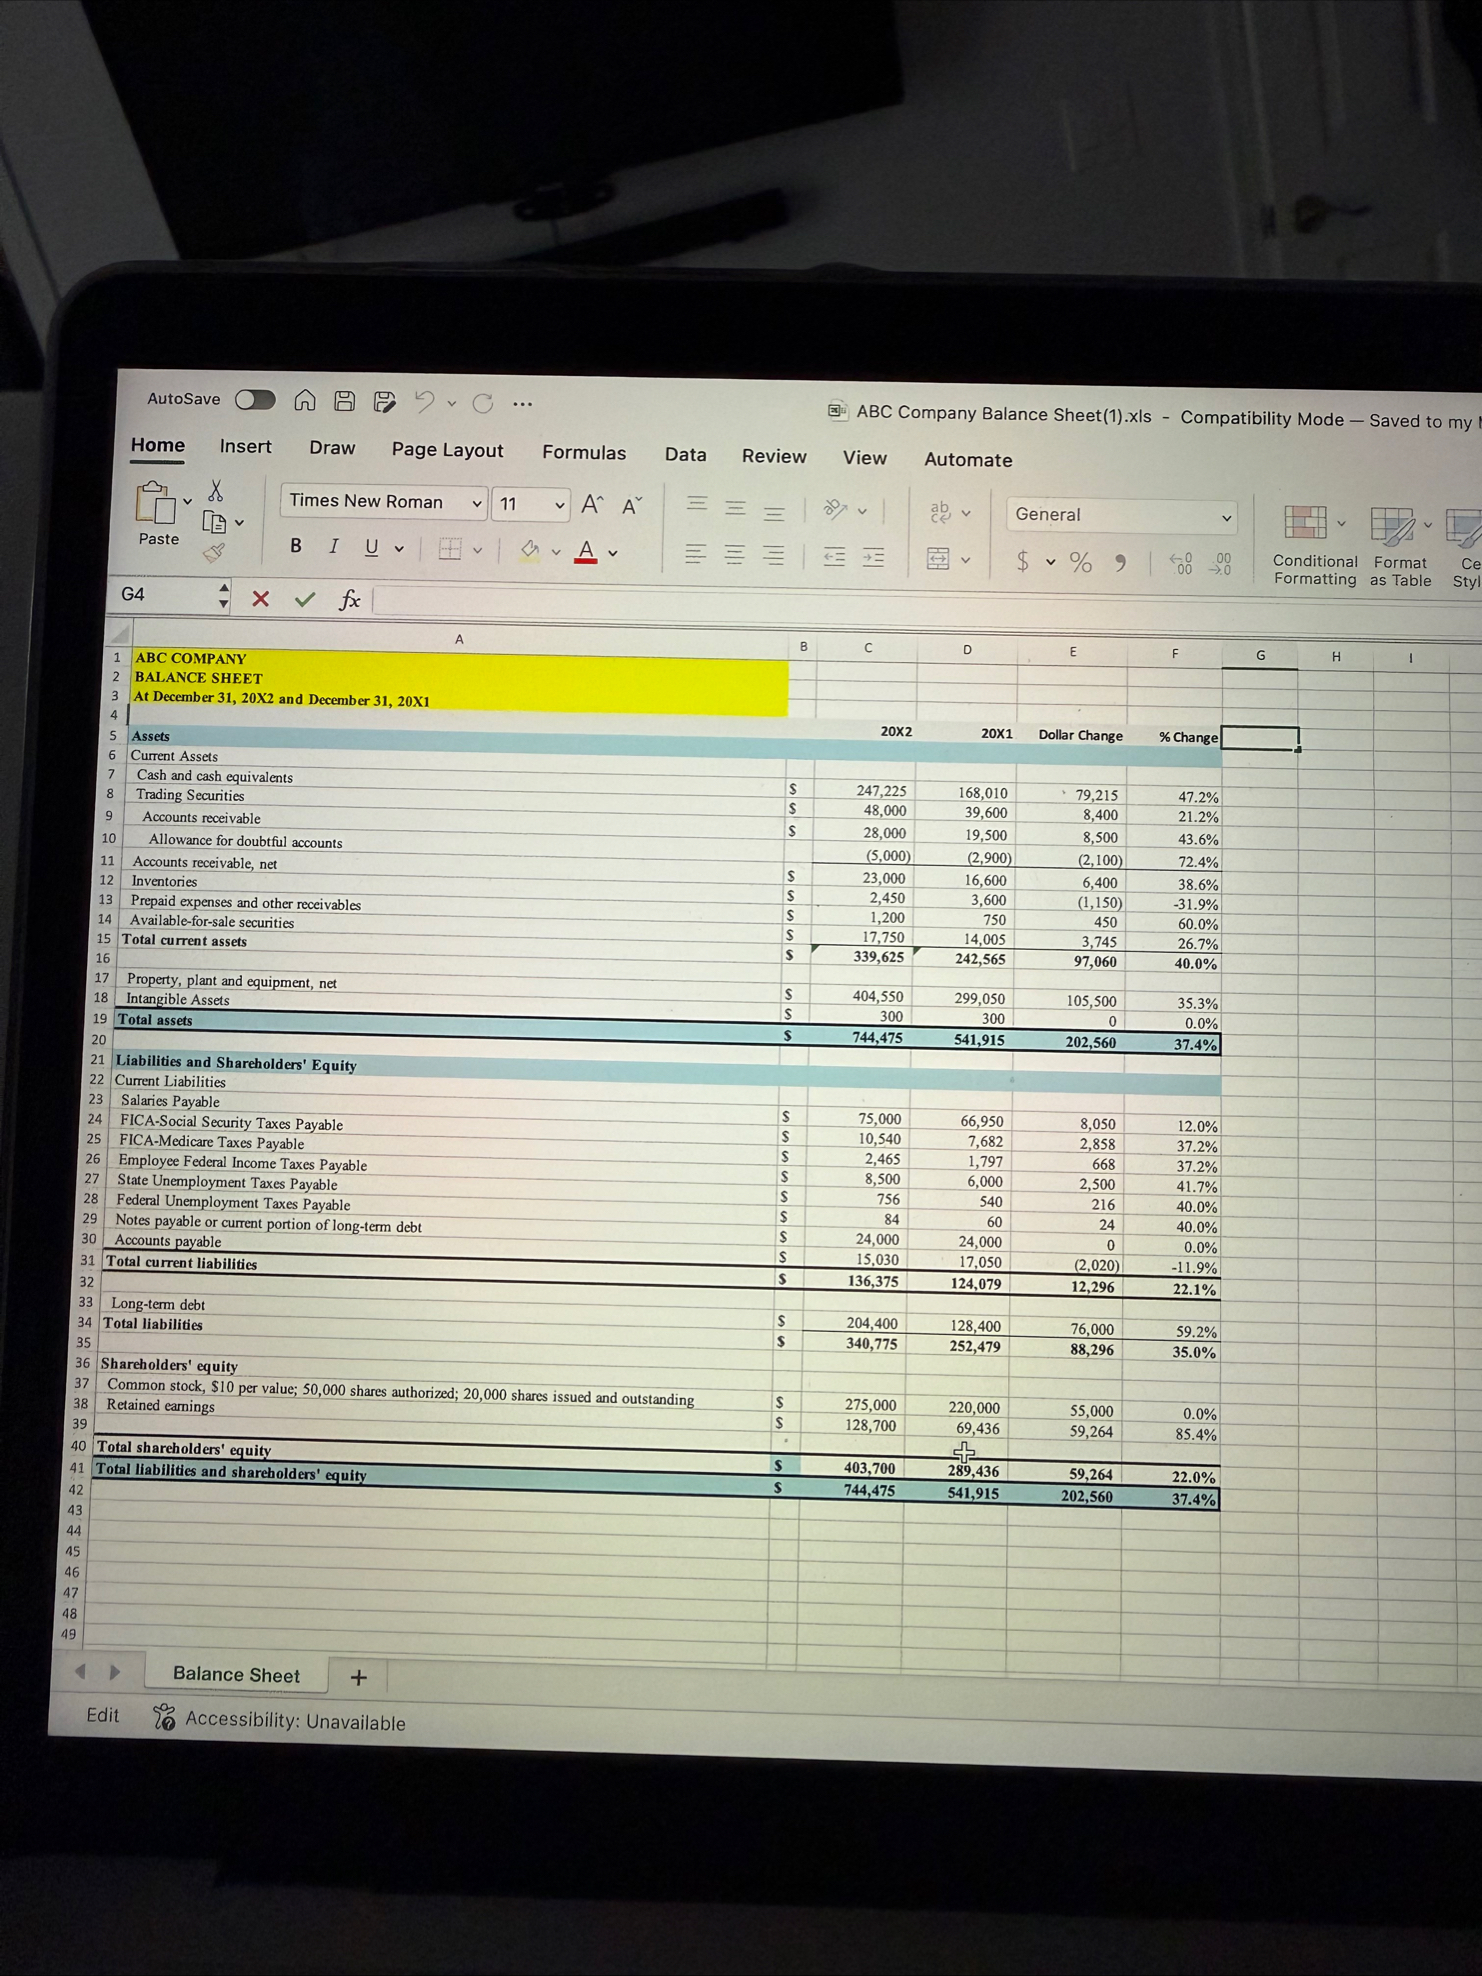Image resolution: width=1482 pixels, height=1976 pixels.
Task: Open the Page Layout tab
Action: click(x=447, y=451)
